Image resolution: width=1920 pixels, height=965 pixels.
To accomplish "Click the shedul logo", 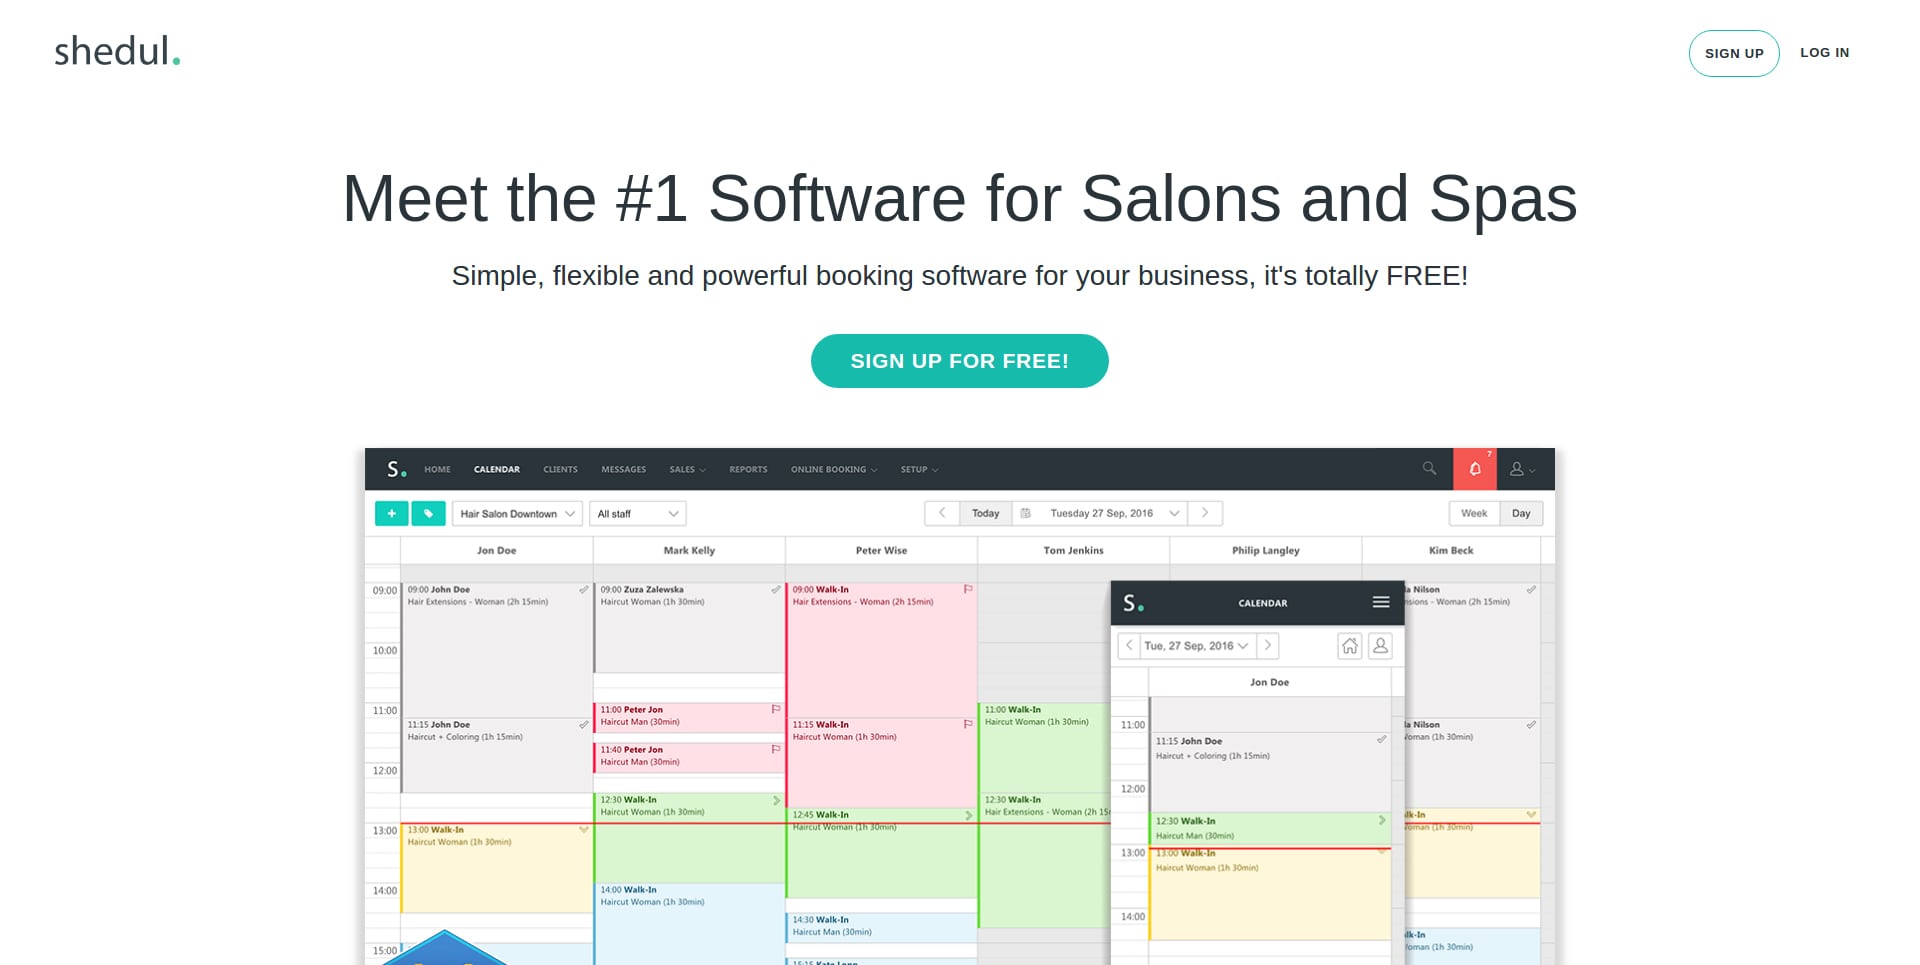I will click(117, 51).
